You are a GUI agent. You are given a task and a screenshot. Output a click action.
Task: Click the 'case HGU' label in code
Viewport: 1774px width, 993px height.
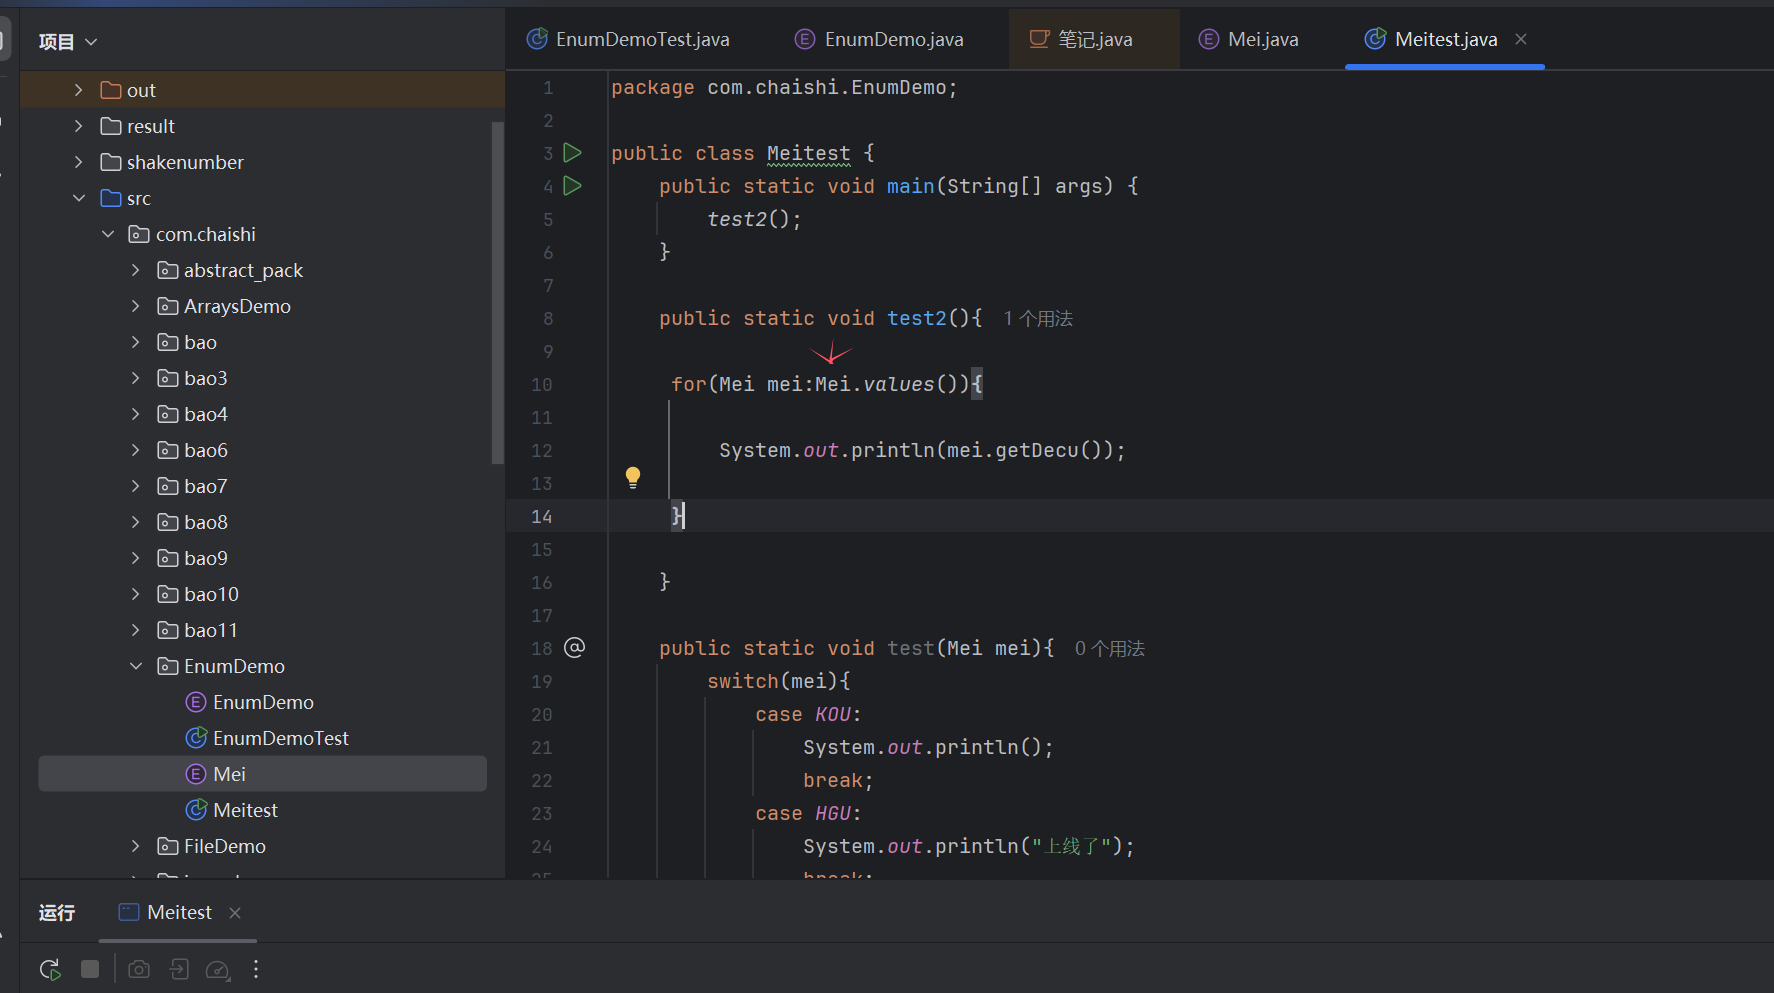pos(808,813)
